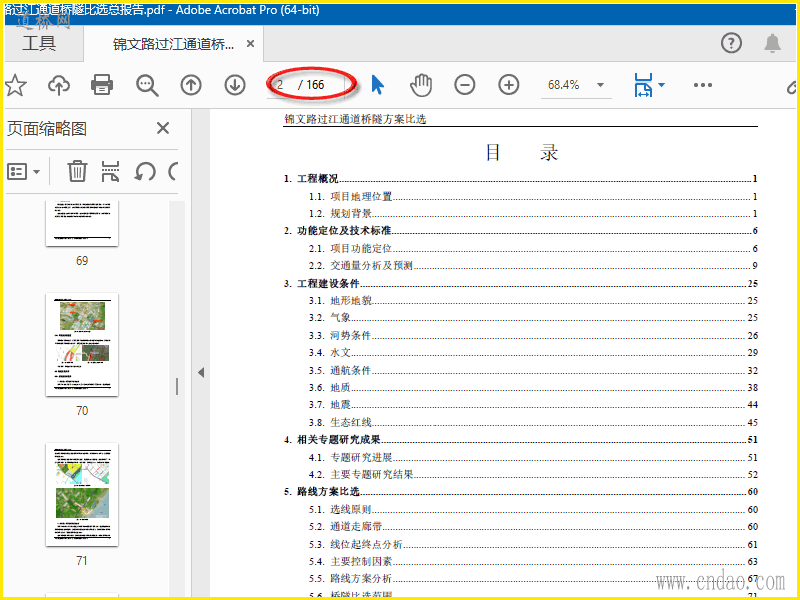Screen dimensions: 800x600
Task: Activate the hand pan tool
Action: click(421, 85)
